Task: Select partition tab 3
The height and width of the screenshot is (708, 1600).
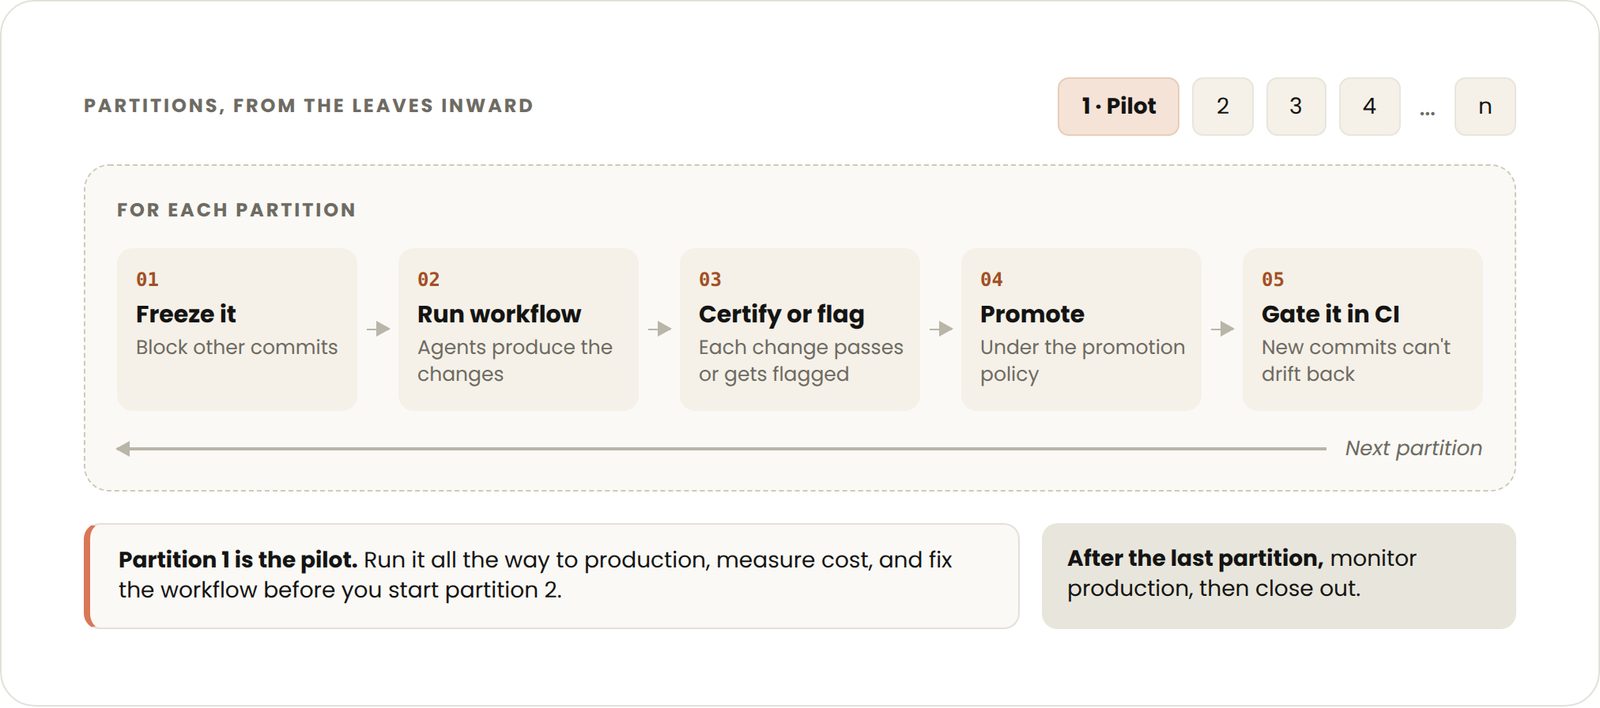Action: [1296, 106]
